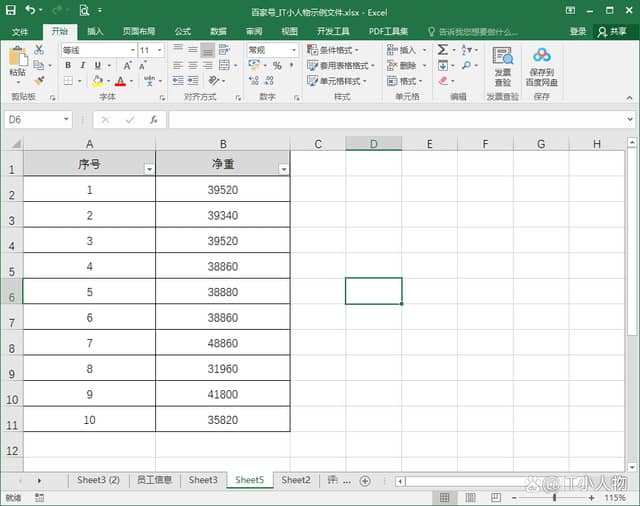Click the italic I formatting icon
The image size is (640, 506).
click(x=82, y=66)
